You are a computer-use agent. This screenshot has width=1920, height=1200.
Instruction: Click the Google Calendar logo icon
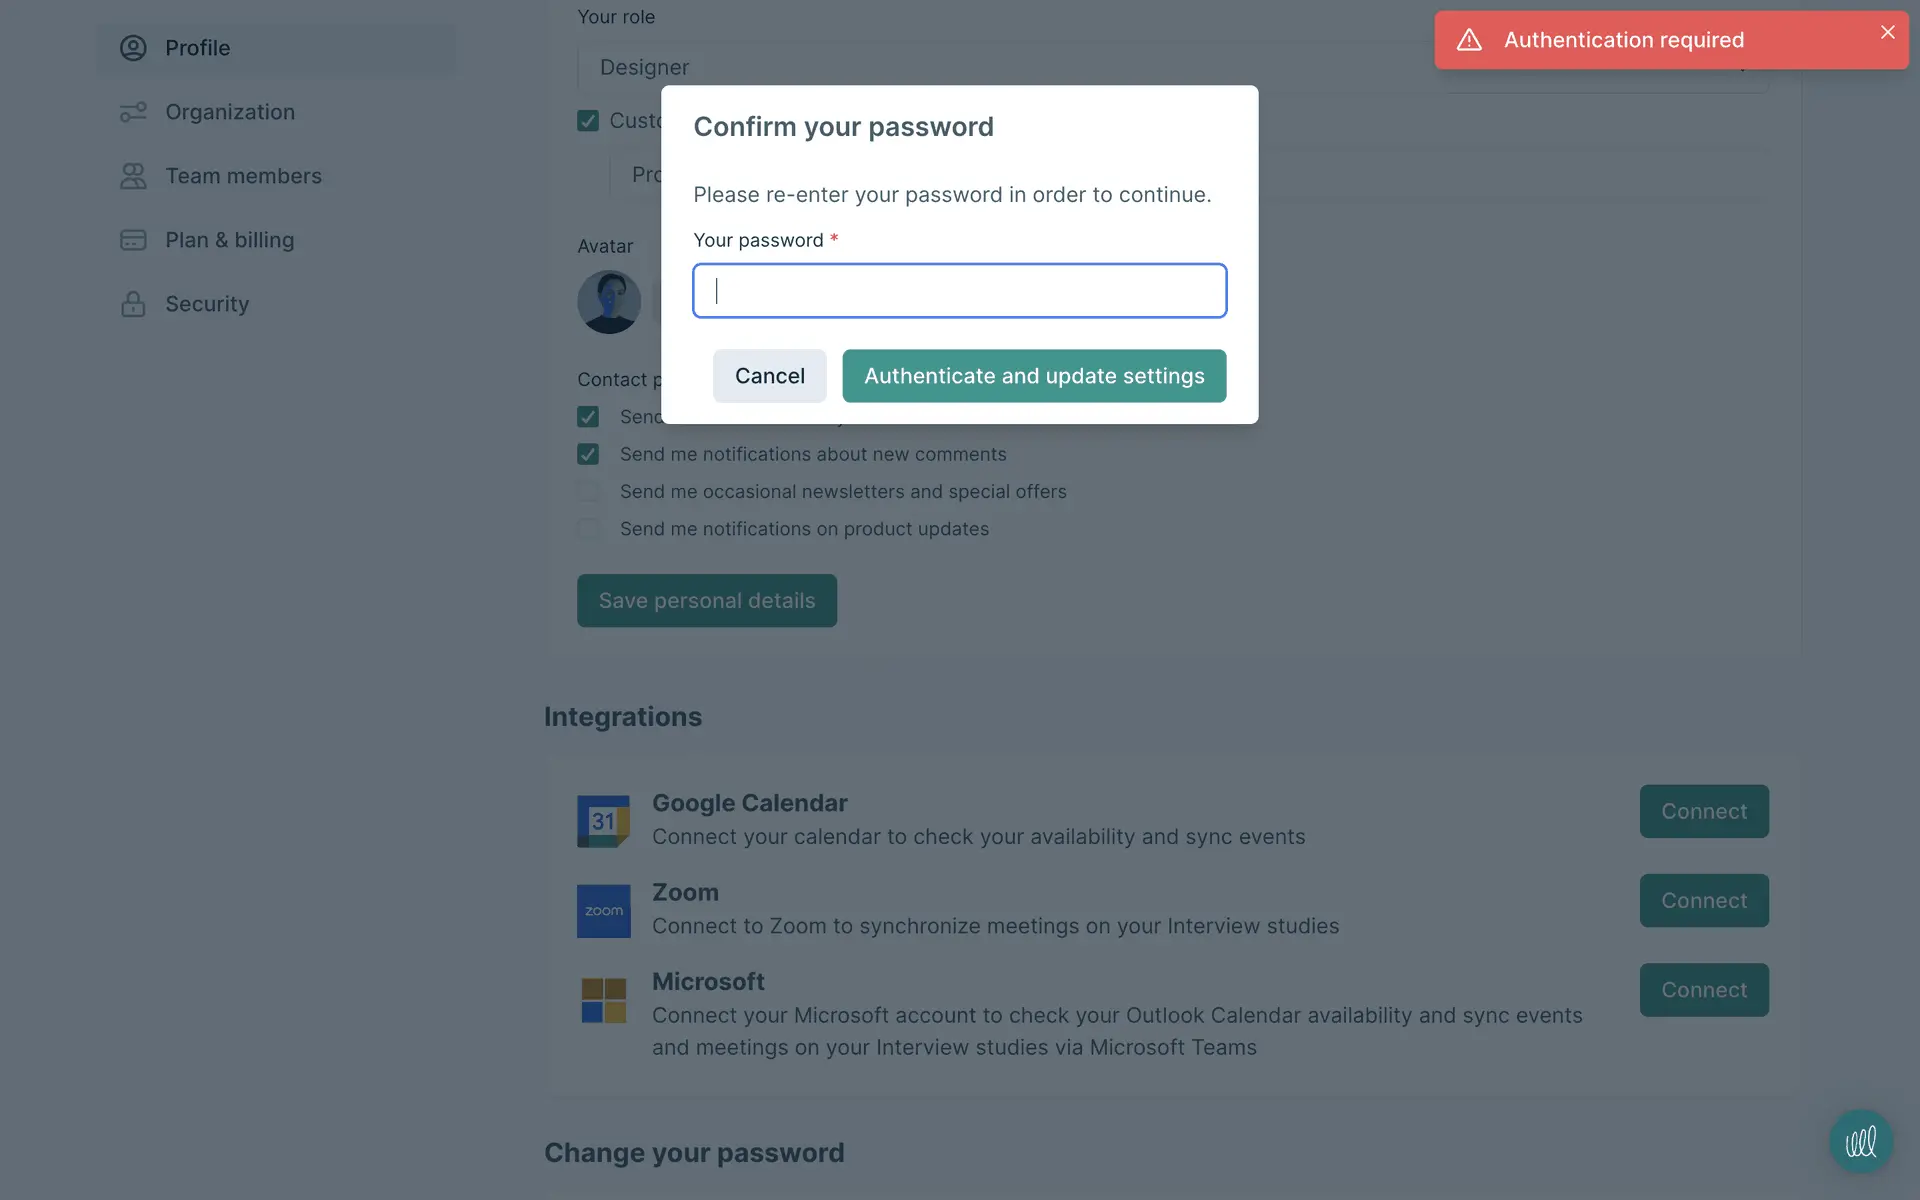[x=603, y=821]
